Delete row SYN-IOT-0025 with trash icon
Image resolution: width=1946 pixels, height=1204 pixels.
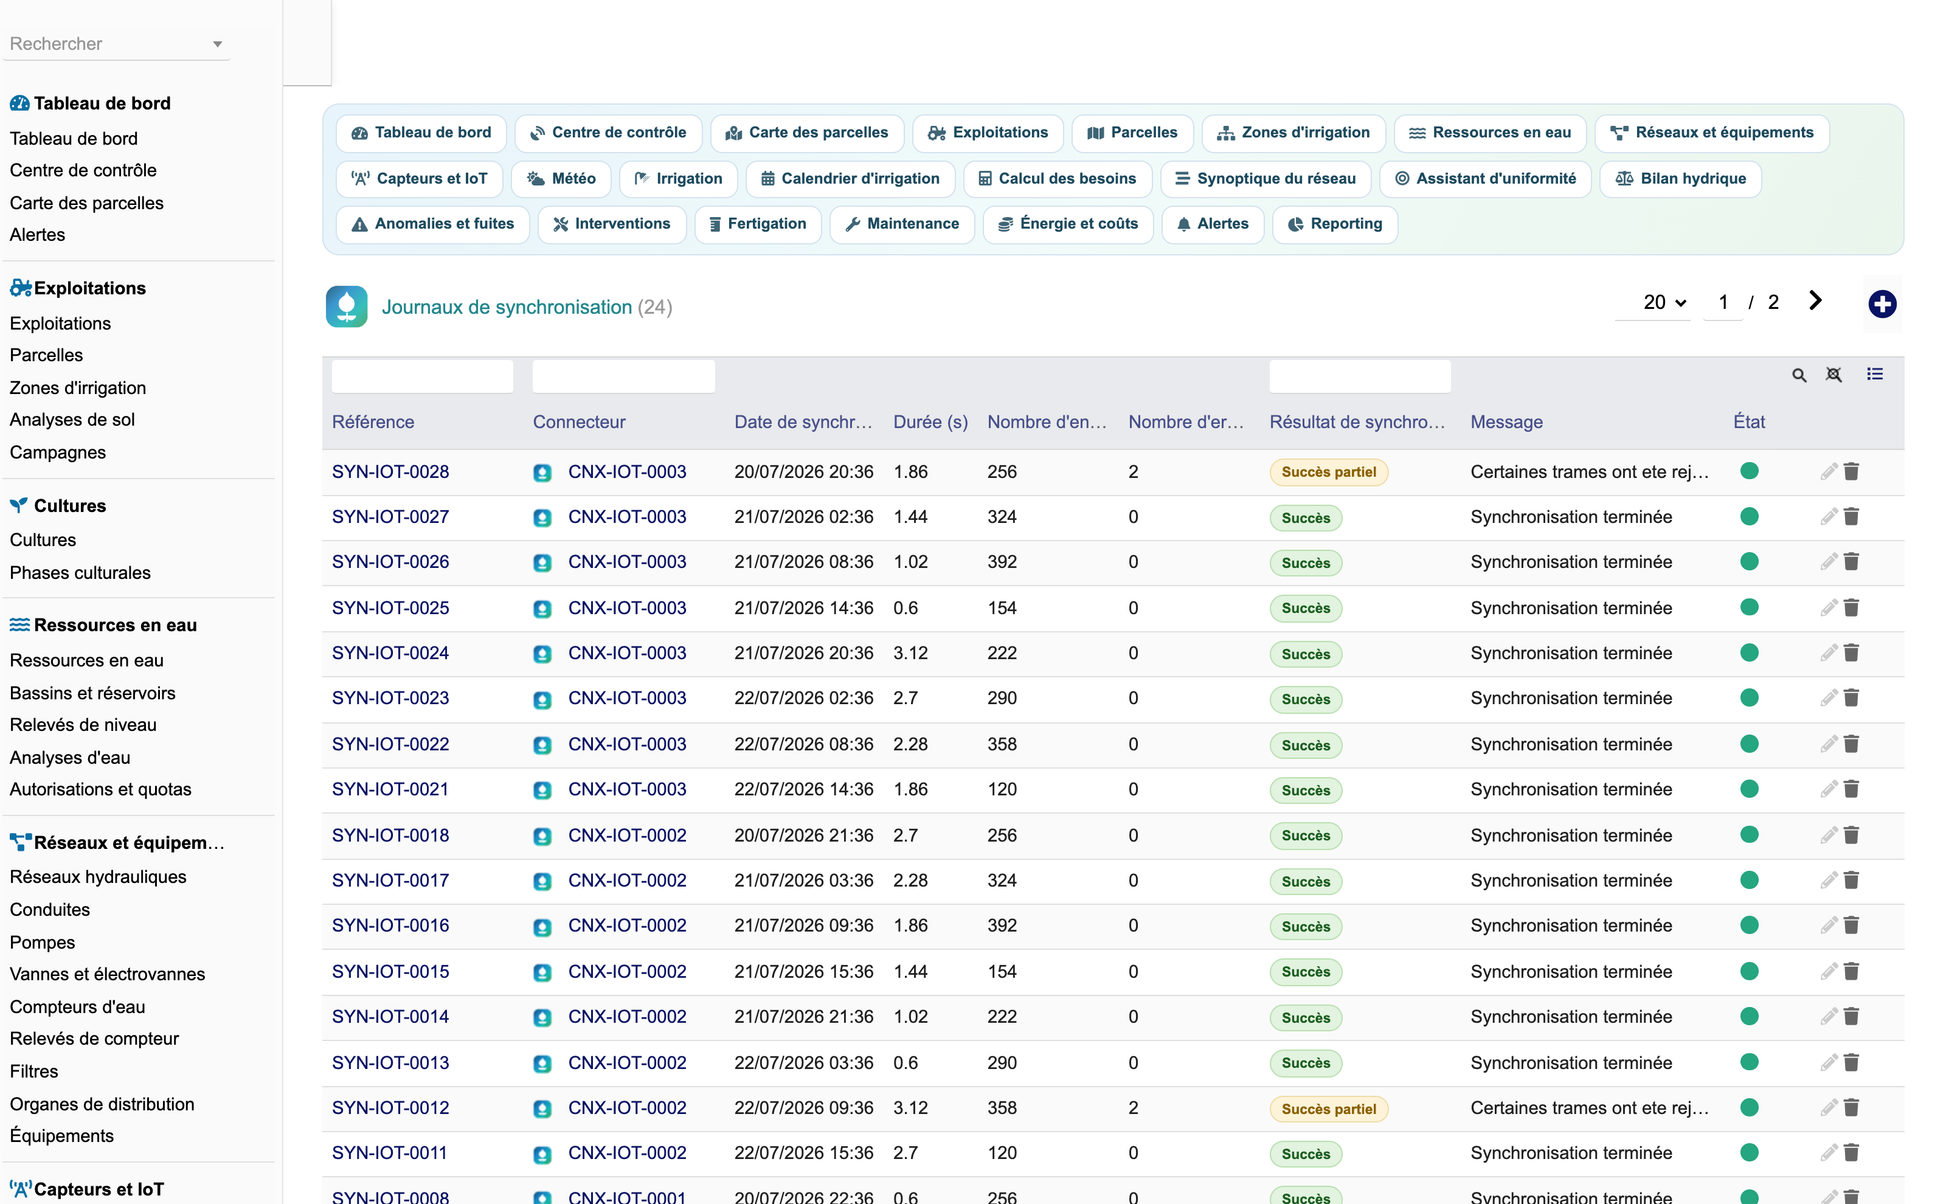1852,608
